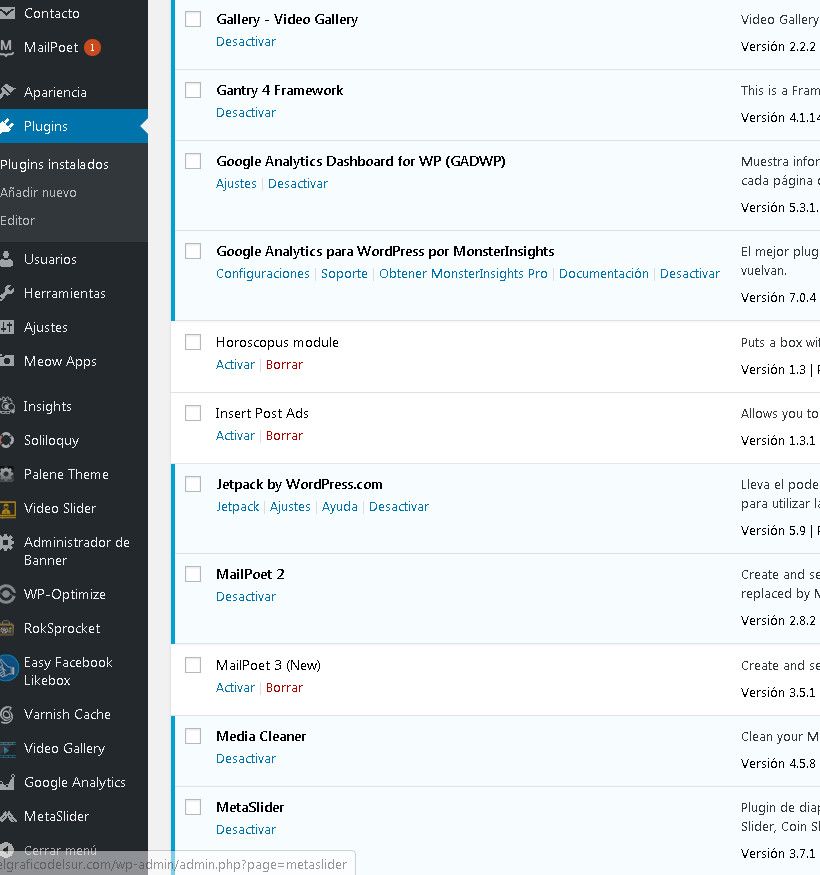Screen dimensions: 820x875
Task: Click the RokSprocket icon
Action: tap(7, 628)
